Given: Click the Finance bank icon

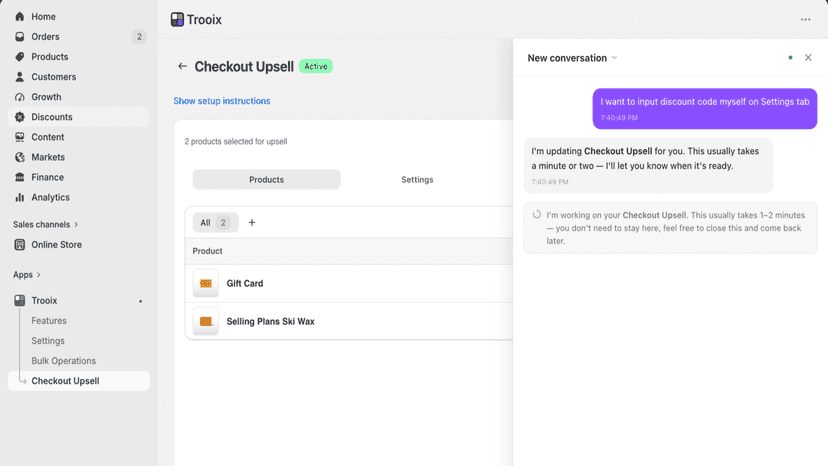Looking at the screenshot, I should [x=20, y=177].
